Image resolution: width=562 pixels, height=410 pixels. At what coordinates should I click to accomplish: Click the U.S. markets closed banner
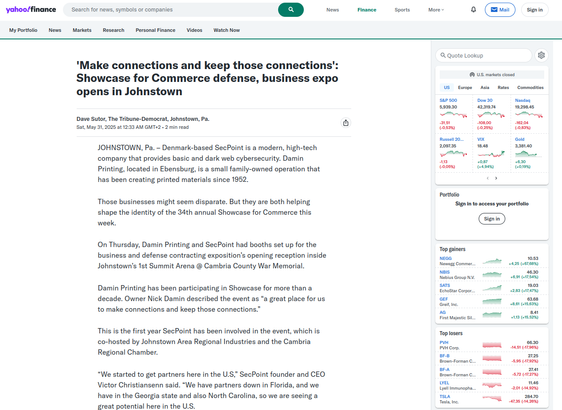coord(492,75)
